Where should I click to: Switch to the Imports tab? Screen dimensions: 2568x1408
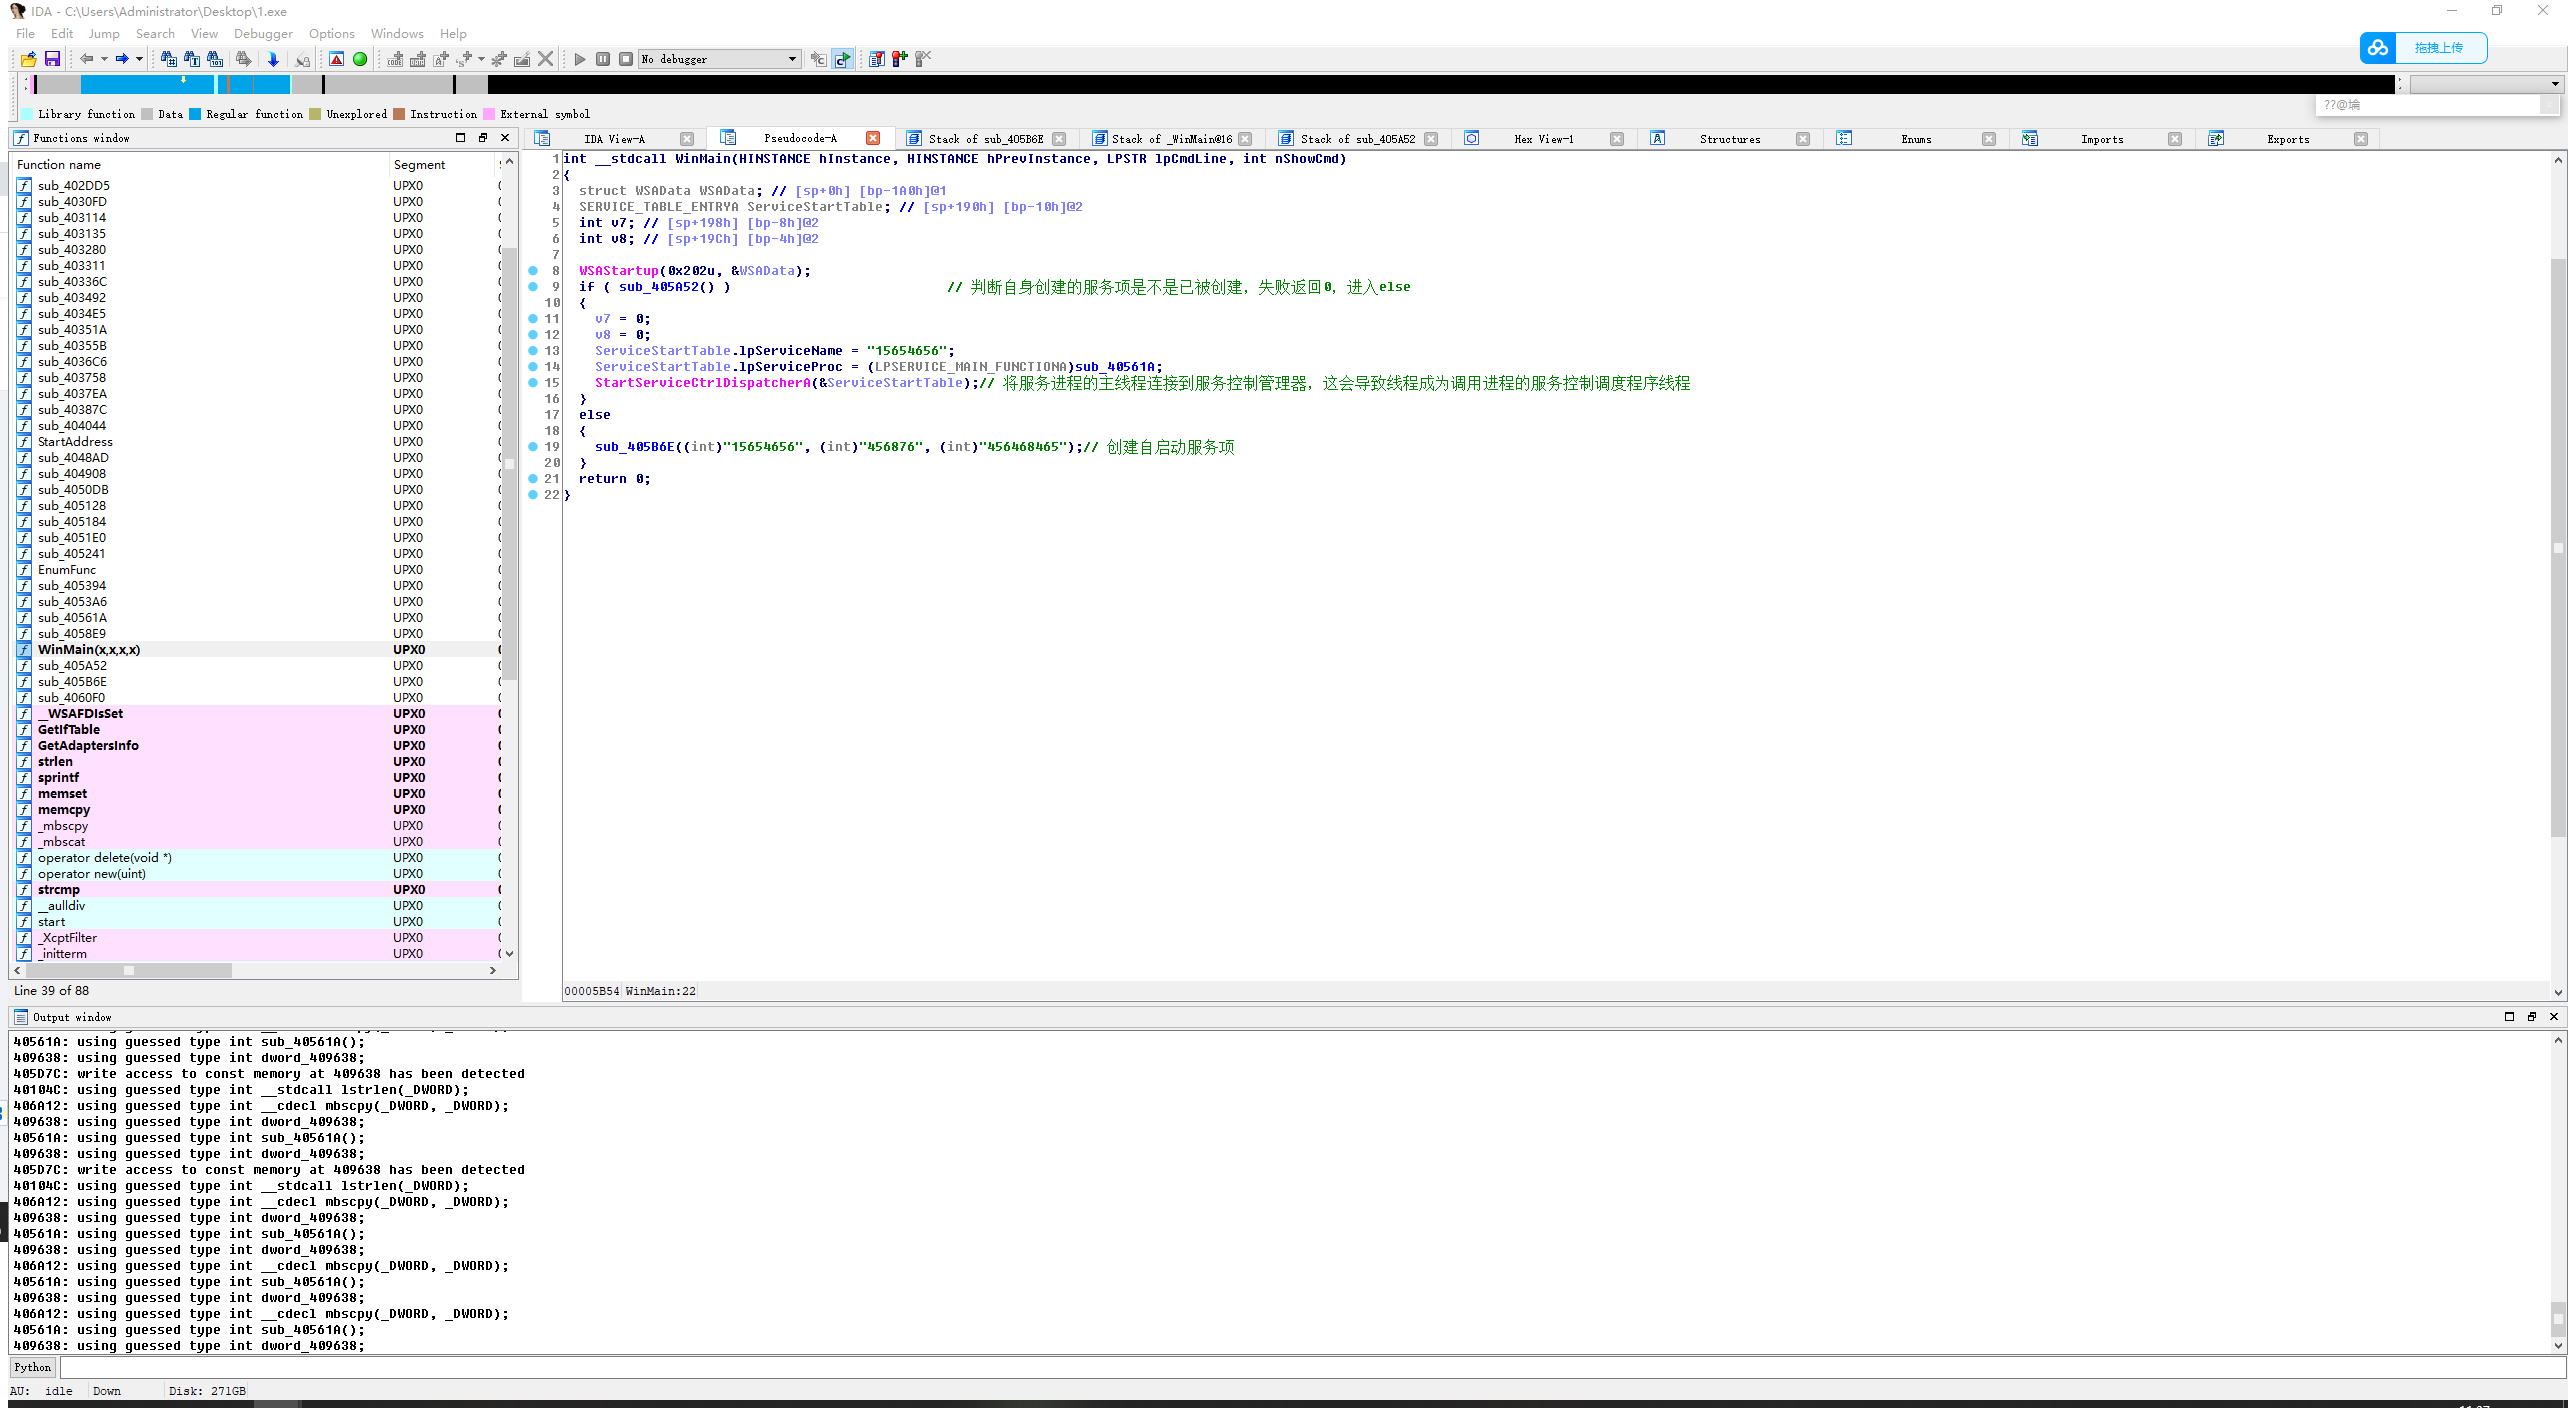tap(2101, 139)
